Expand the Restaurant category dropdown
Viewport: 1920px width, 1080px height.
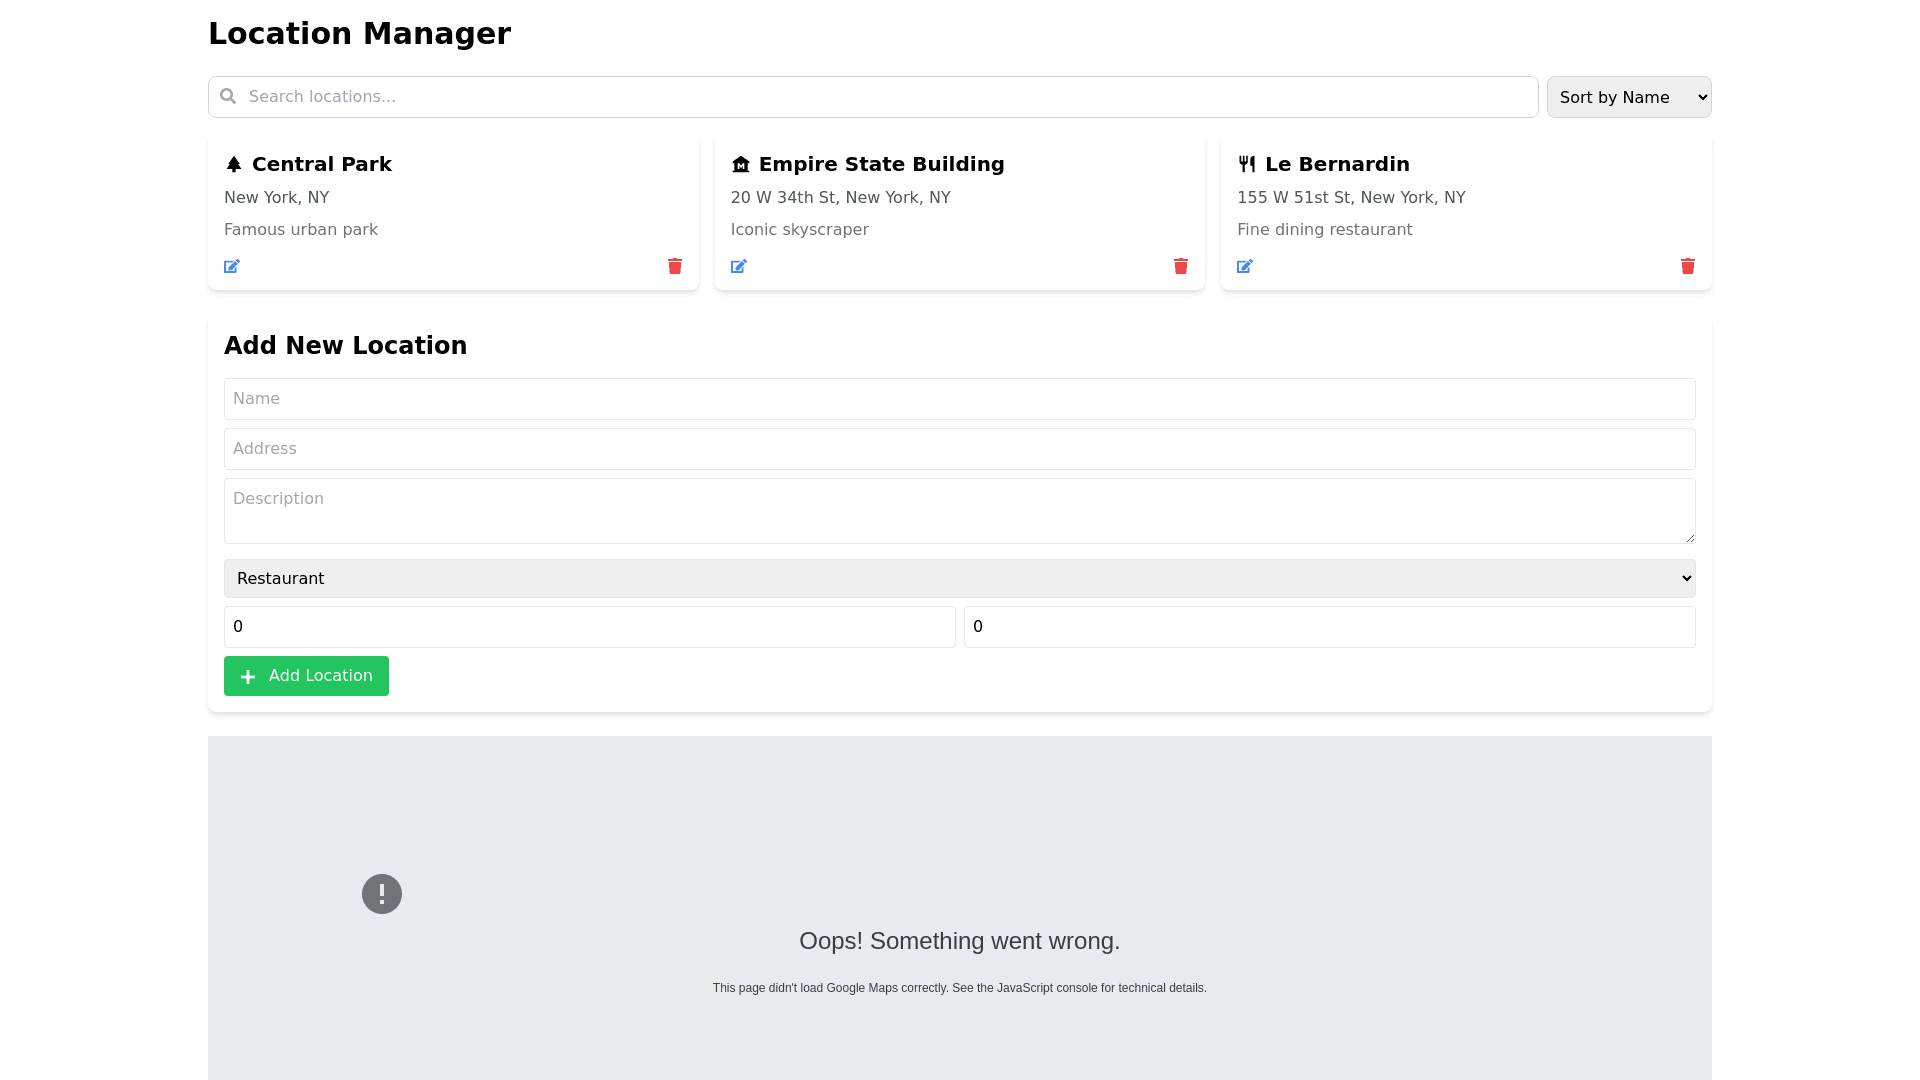[x=960, y=578]
